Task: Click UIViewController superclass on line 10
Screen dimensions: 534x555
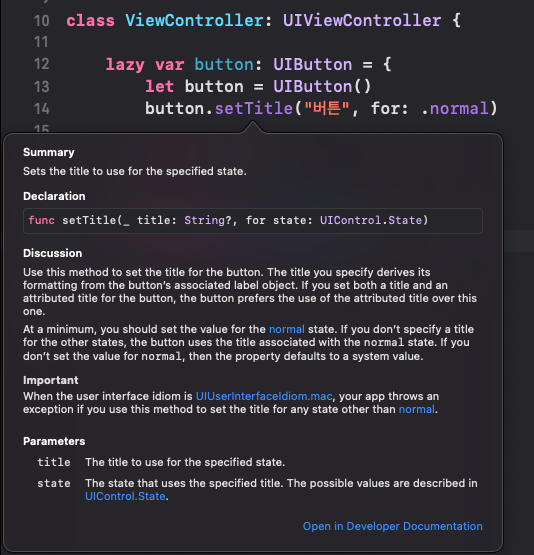Action: 362,20
